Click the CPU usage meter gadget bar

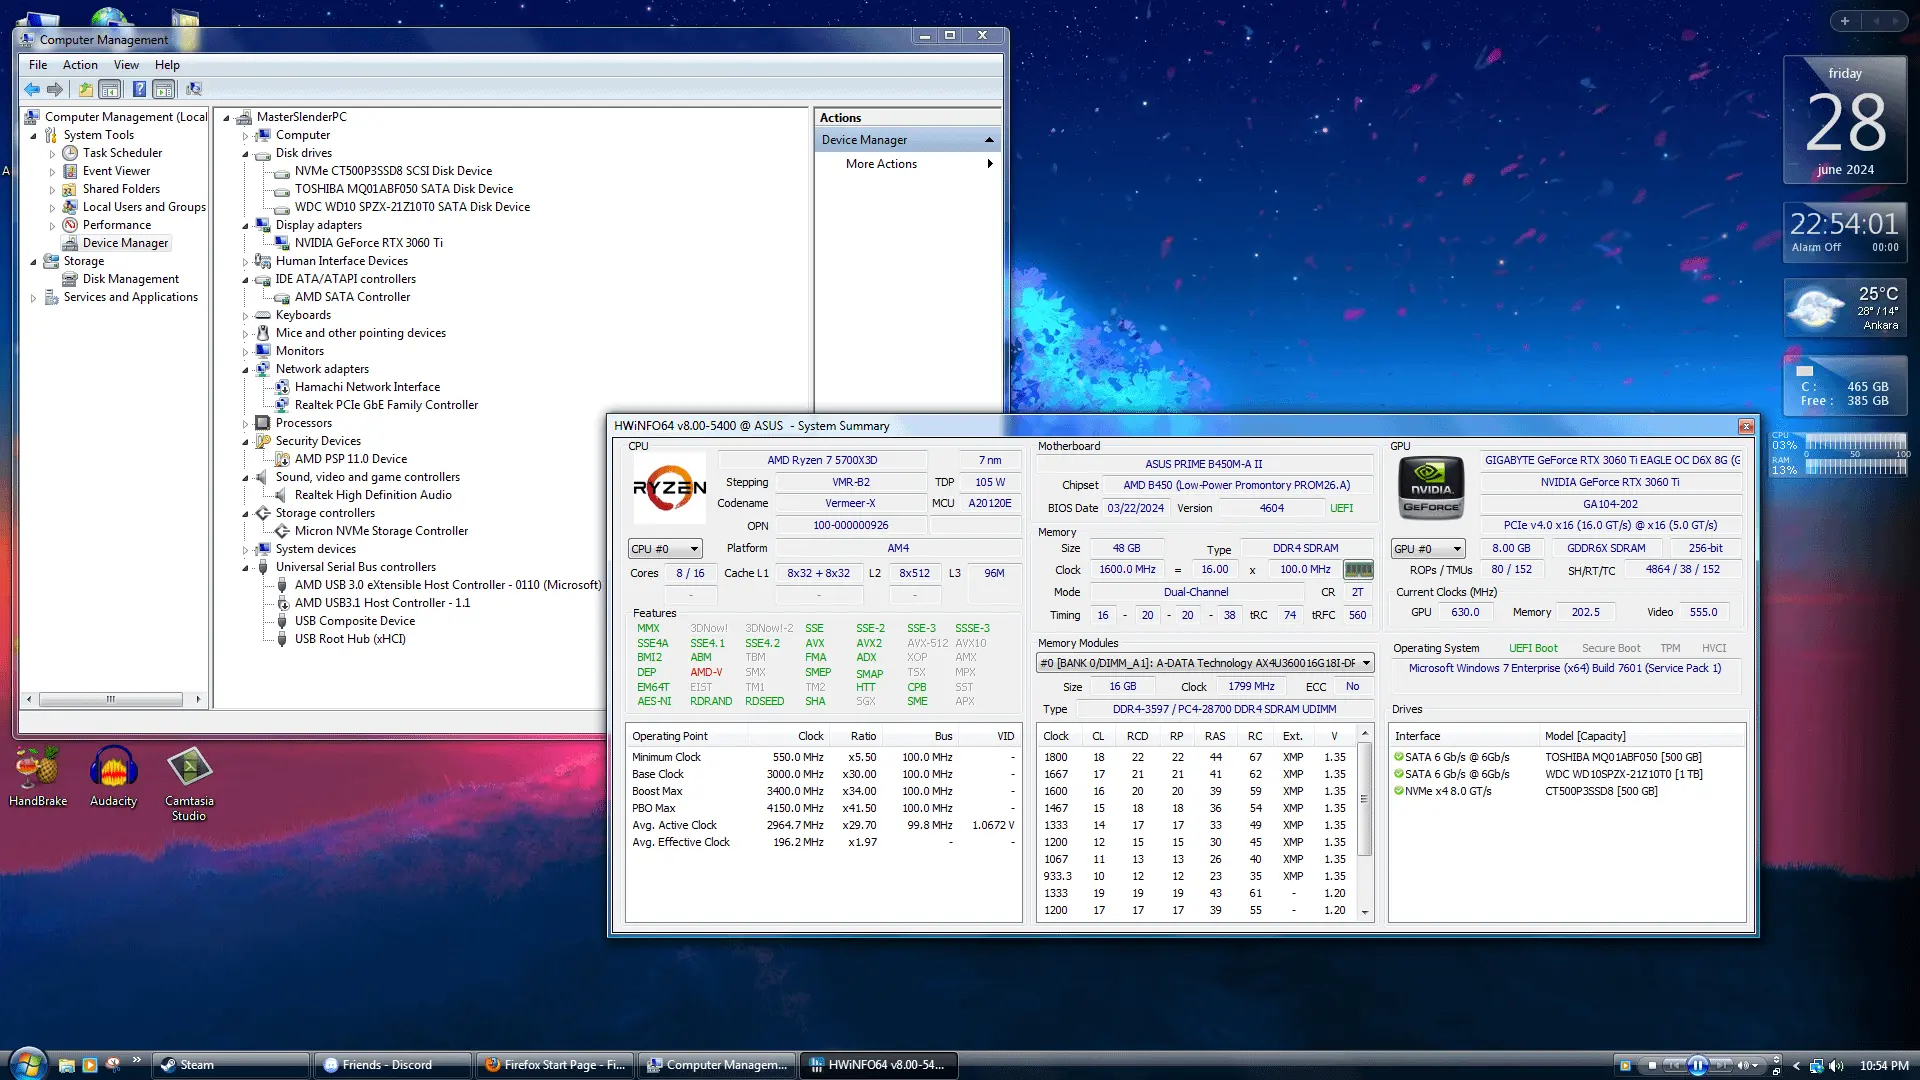pos(1855,442)
